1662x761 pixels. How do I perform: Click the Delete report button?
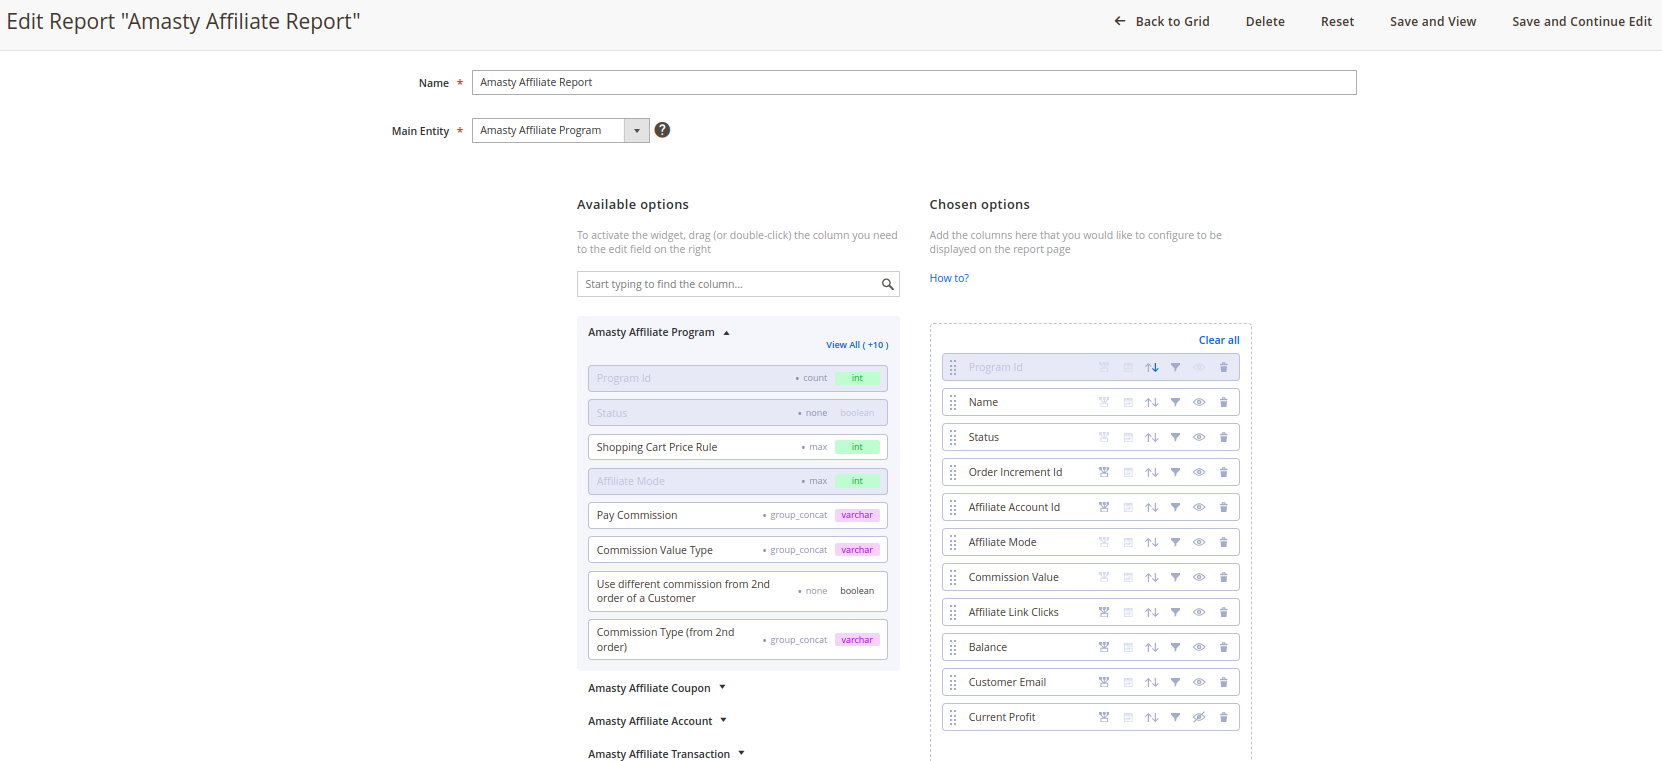(1265, 21)
